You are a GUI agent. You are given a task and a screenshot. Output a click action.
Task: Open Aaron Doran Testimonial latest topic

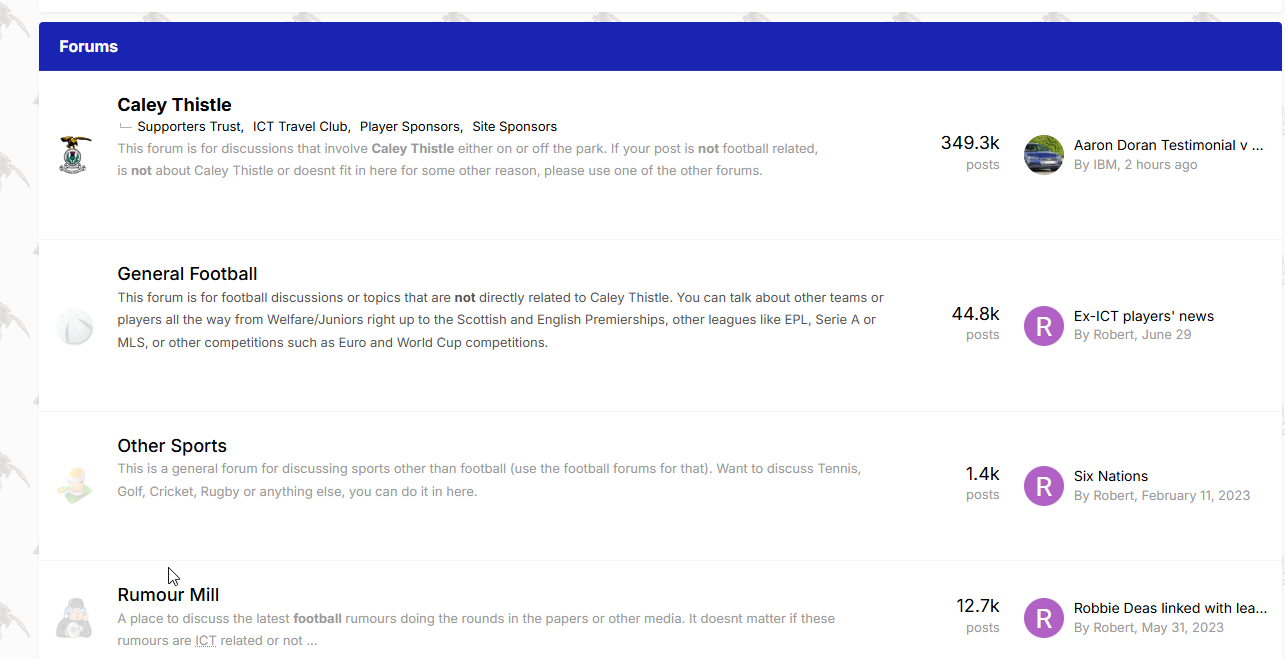click(1168, 145)
